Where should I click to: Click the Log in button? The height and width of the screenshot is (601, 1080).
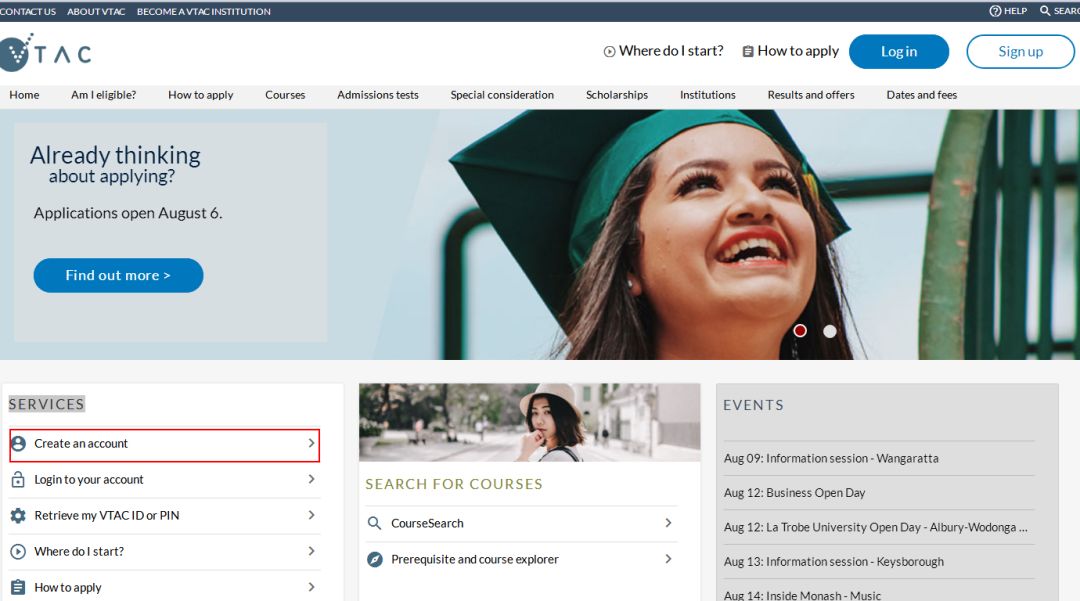pos(899,52)
